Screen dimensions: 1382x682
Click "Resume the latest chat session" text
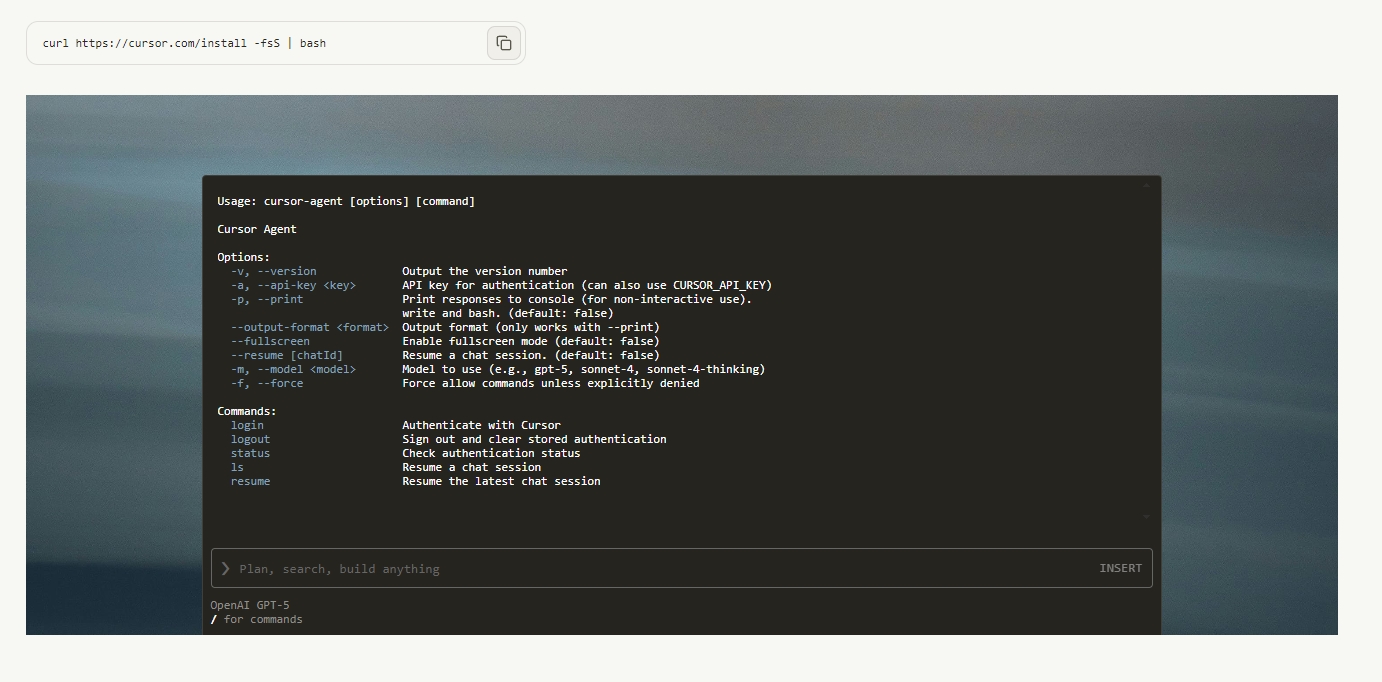(x=501, y=481)
